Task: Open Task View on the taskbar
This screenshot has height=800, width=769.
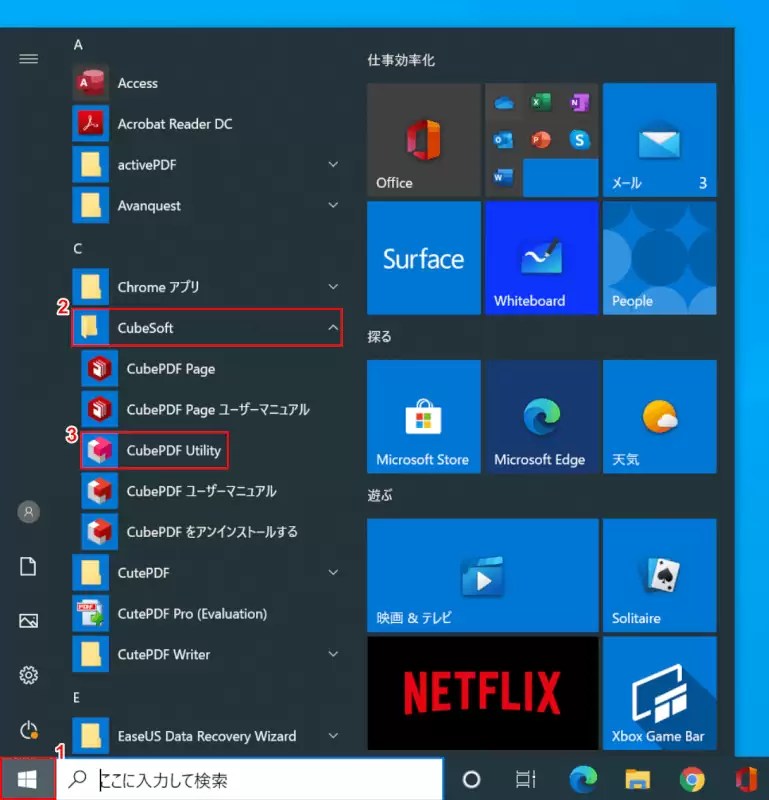Action: tap(526, 779)
